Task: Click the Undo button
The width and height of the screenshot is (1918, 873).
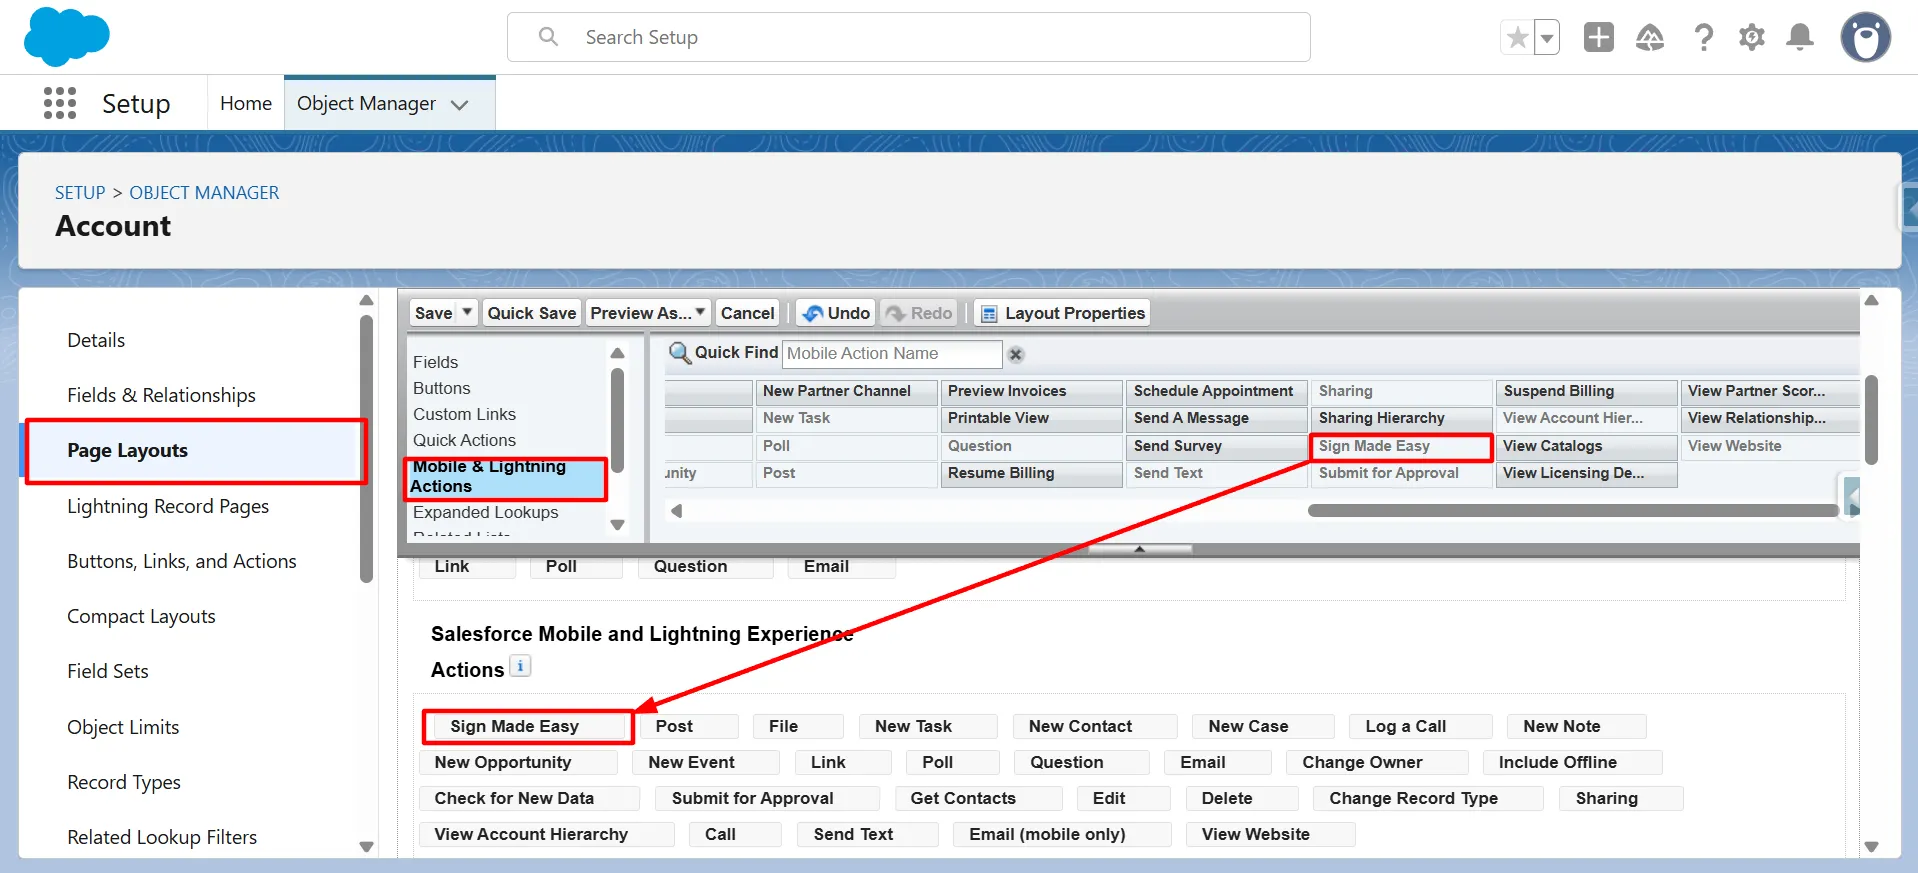Action: [x=835, y=313]
